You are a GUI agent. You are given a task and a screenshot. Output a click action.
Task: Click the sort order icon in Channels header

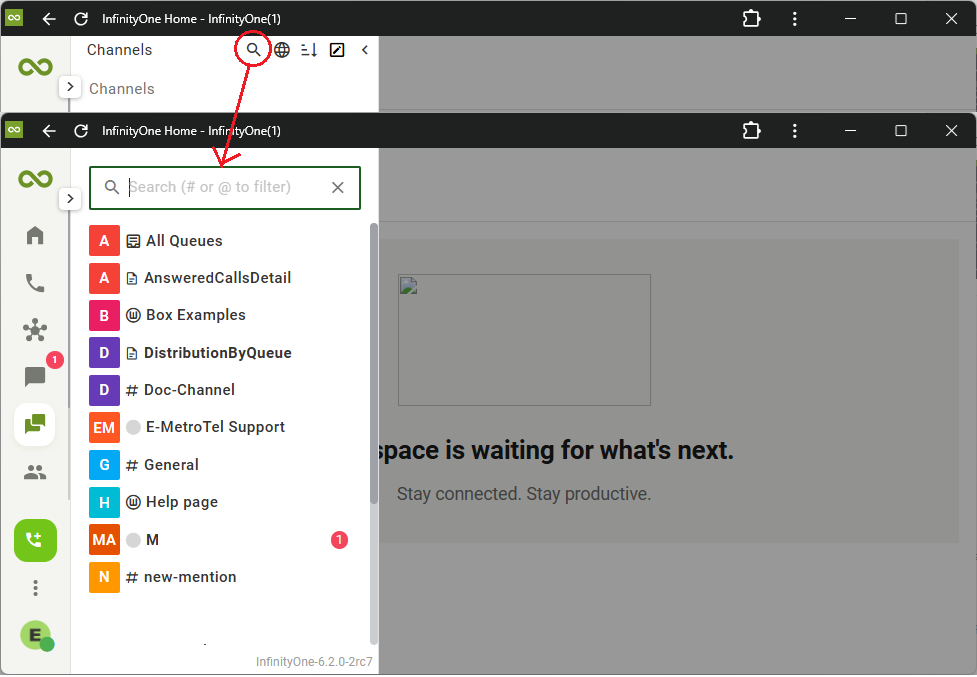[309, 50]
